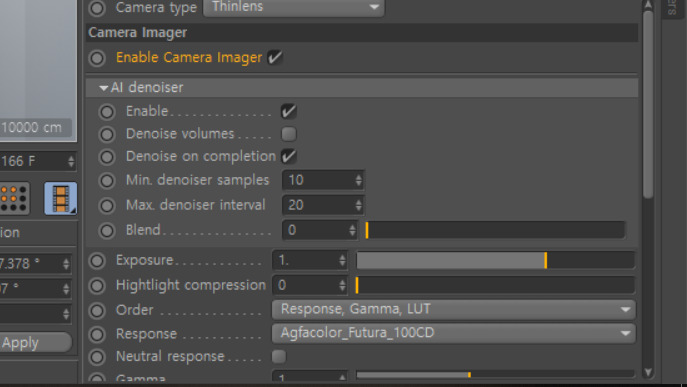
Task: Click the 10000 cm label in viewport
Action: (x=33, y=128)
